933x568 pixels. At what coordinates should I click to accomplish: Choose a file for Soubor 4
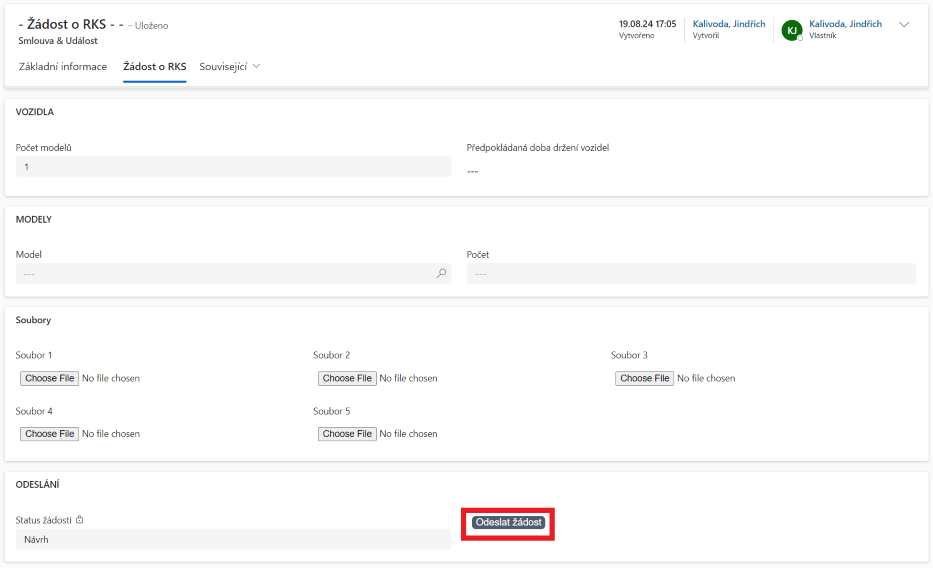50,434
